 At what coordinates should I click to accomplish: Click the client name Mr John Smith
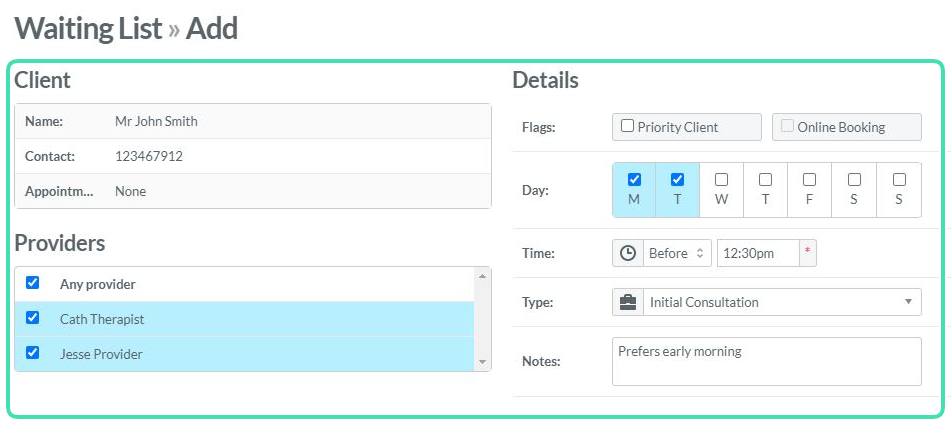[x=156, y=121]
